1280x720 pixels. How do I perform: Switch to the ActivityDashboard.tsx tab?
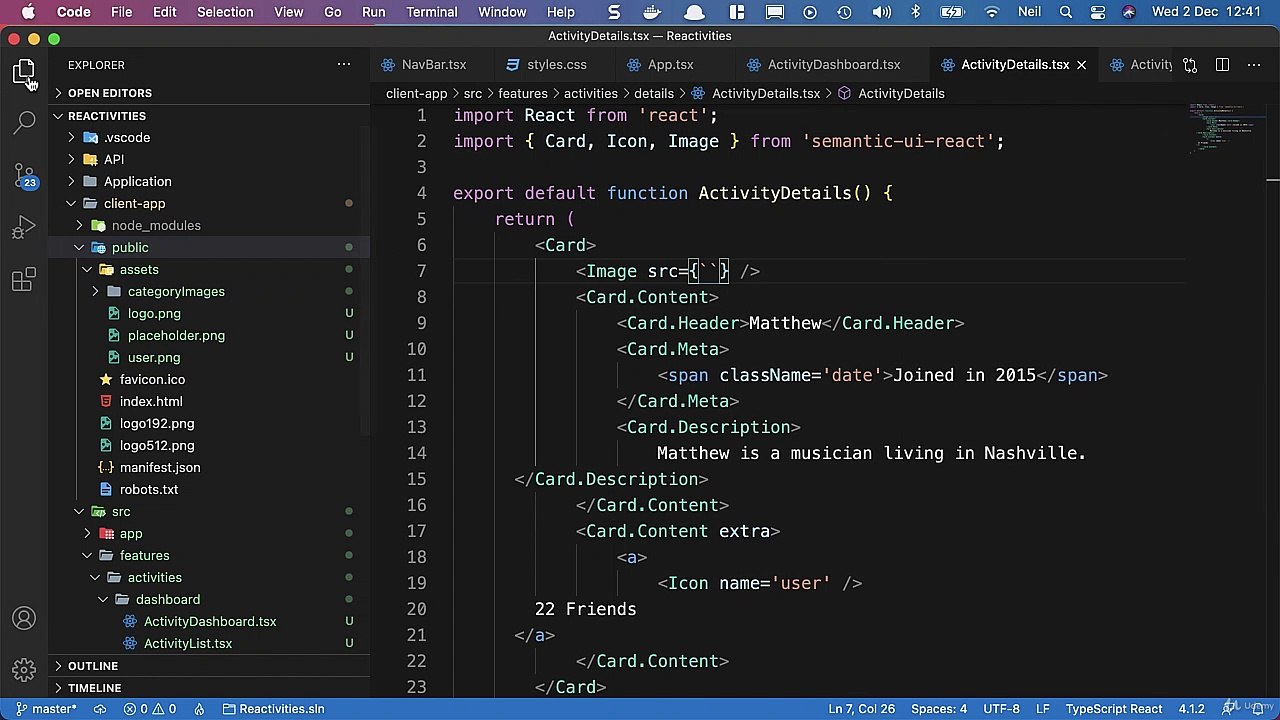tap(833, 65)
